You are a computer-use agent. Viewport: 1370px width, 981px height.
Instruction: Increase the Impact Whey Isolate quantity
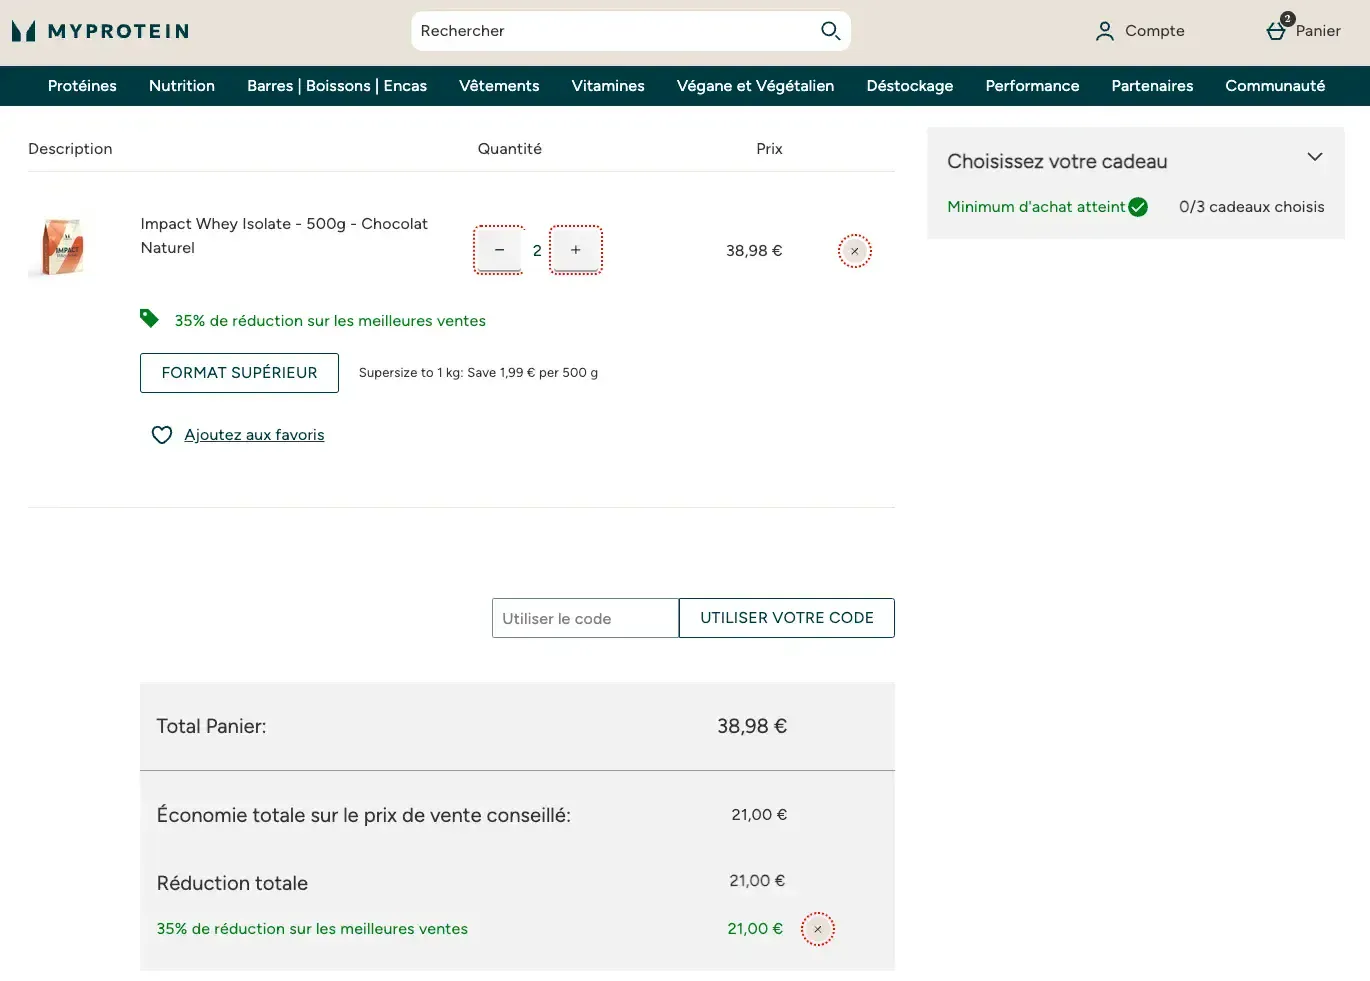pyautogui.click(x=576, y=250)
